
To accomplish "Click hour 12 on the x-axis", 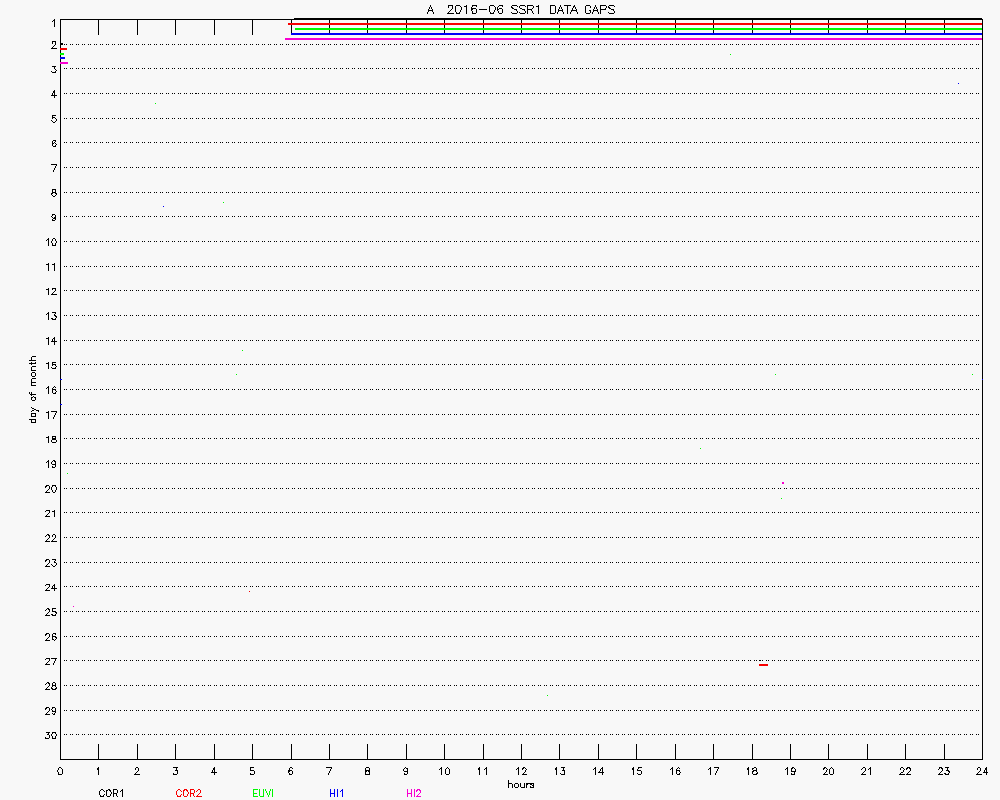I will coord(521,771).
